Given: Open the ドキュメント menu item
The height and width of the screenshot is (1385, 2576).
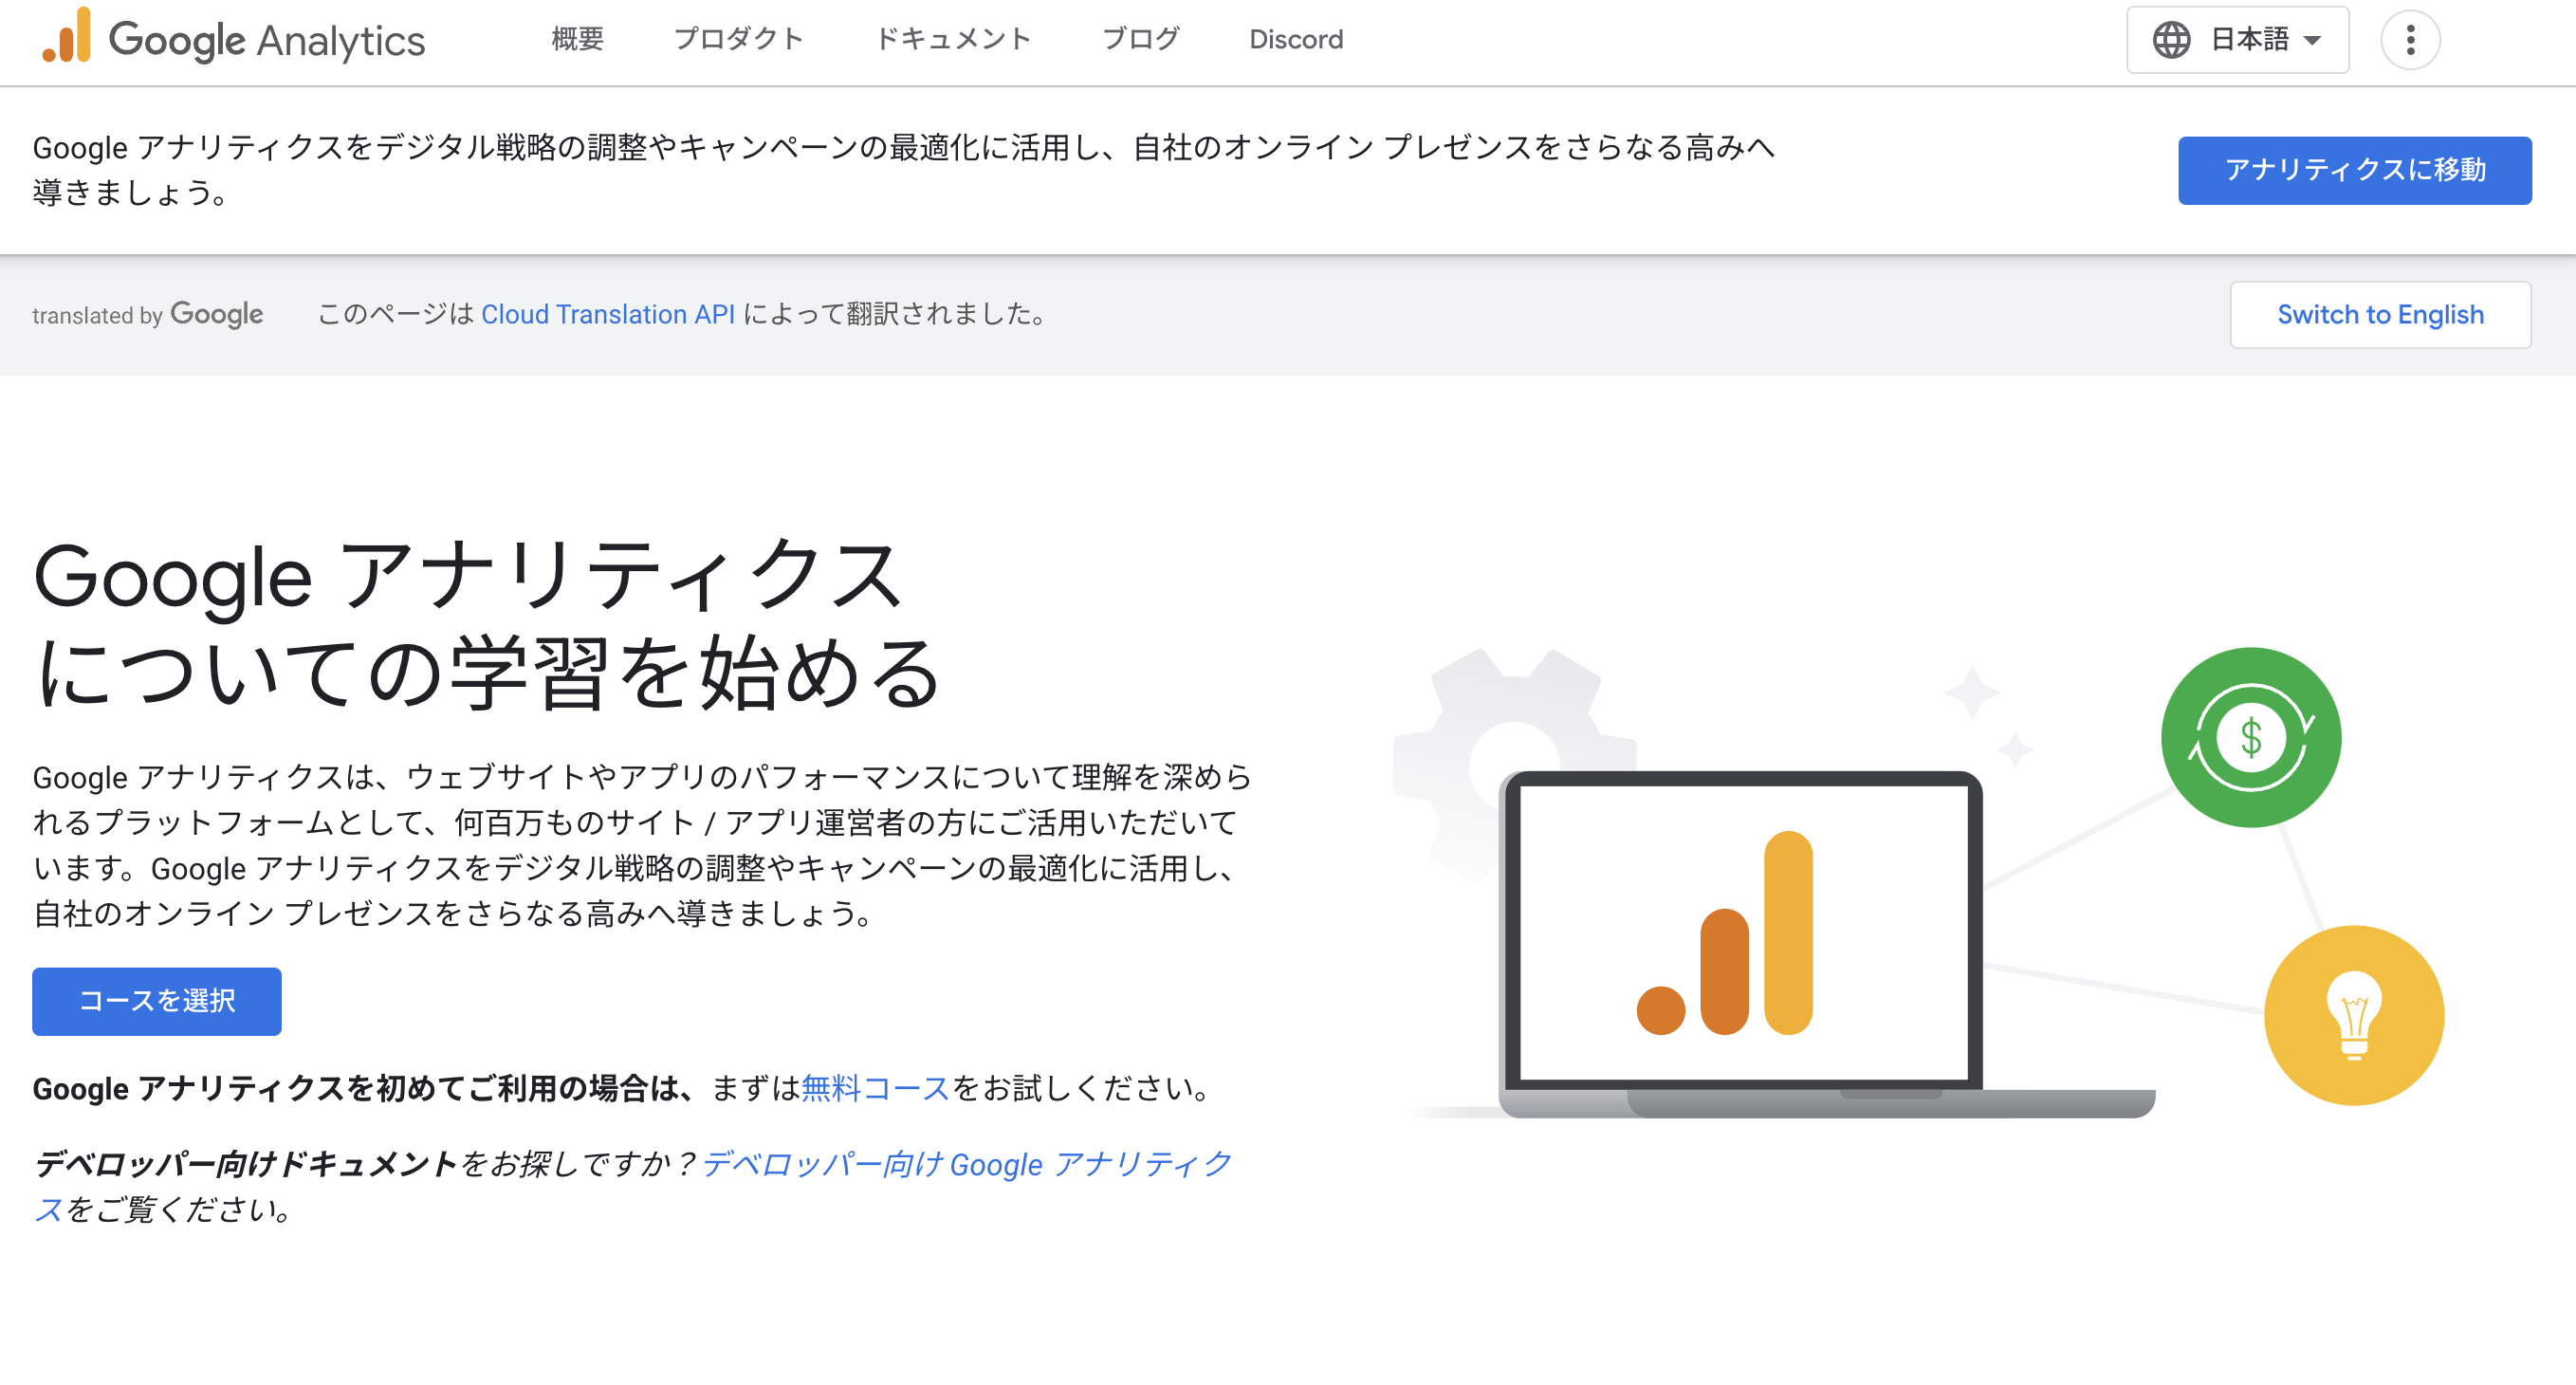Looking at the screenshot, I should coord(953,39).
